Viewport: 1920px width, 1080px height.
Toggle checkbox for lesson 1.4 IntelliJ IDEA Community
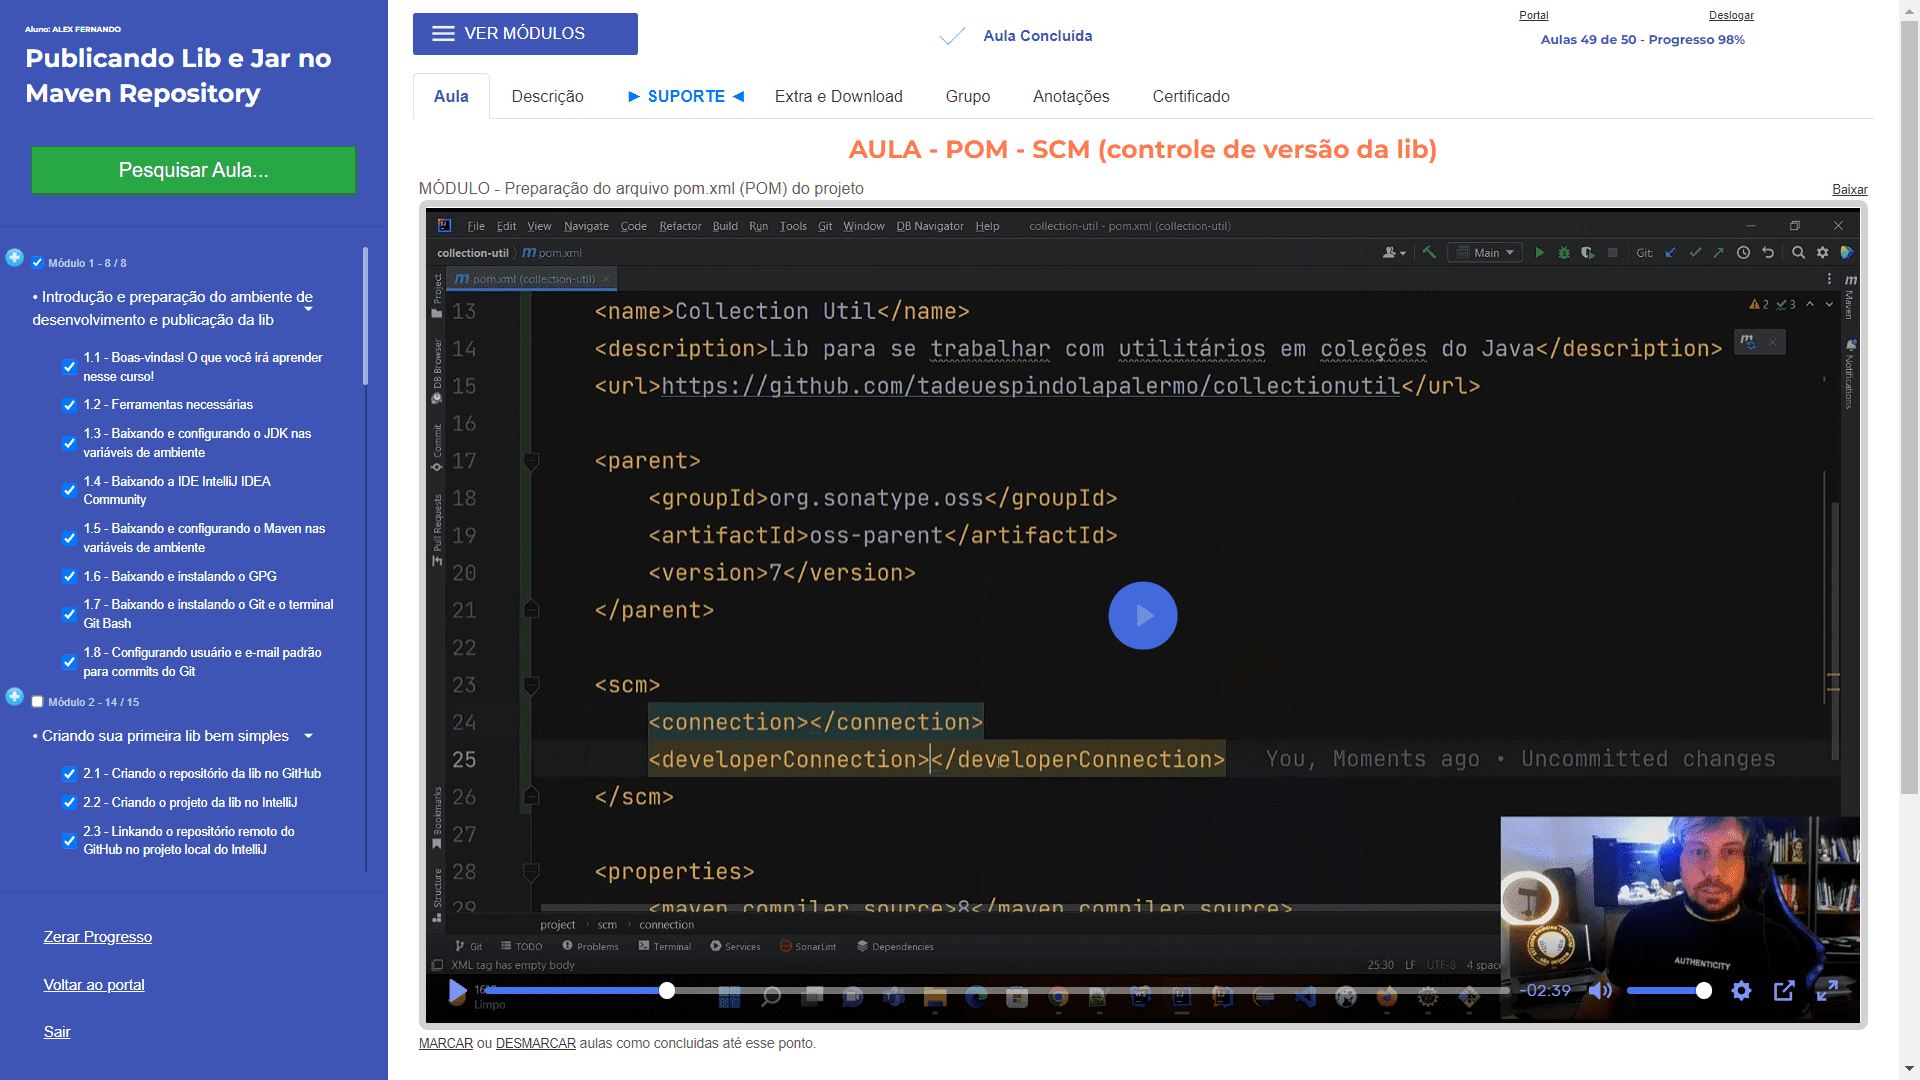click(x=69, y=491)
